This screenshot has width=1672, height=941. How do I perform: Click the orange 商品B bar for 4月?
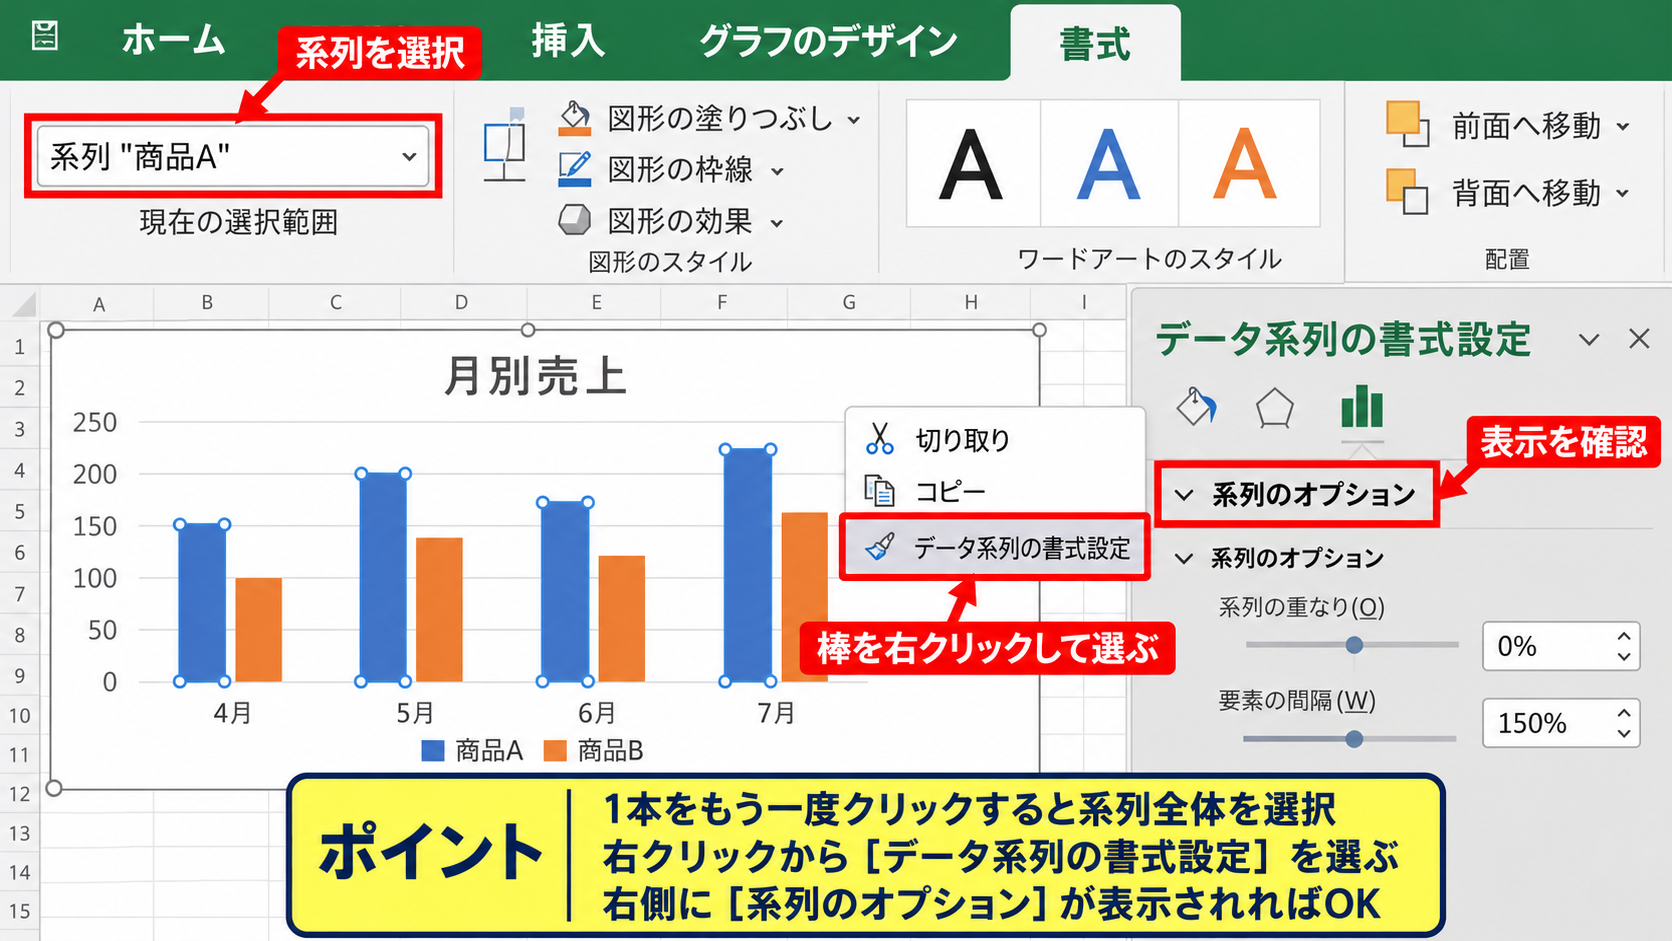tap(259, 630)
